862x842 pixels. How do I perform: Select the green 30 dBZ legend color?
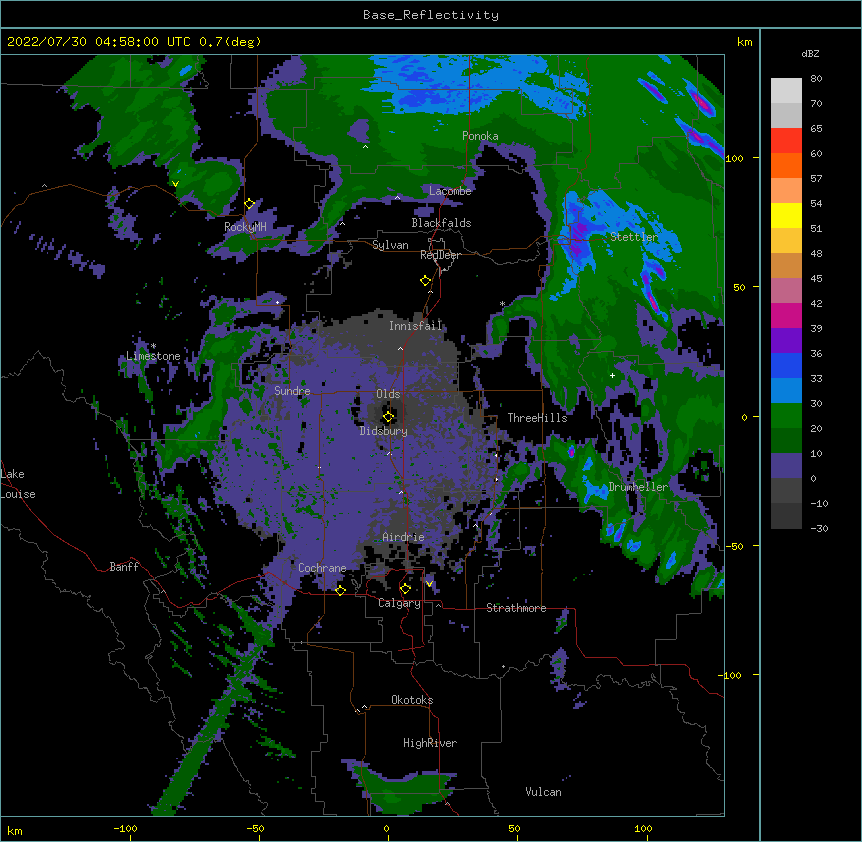pyautogui.click(x=786, y=416)
